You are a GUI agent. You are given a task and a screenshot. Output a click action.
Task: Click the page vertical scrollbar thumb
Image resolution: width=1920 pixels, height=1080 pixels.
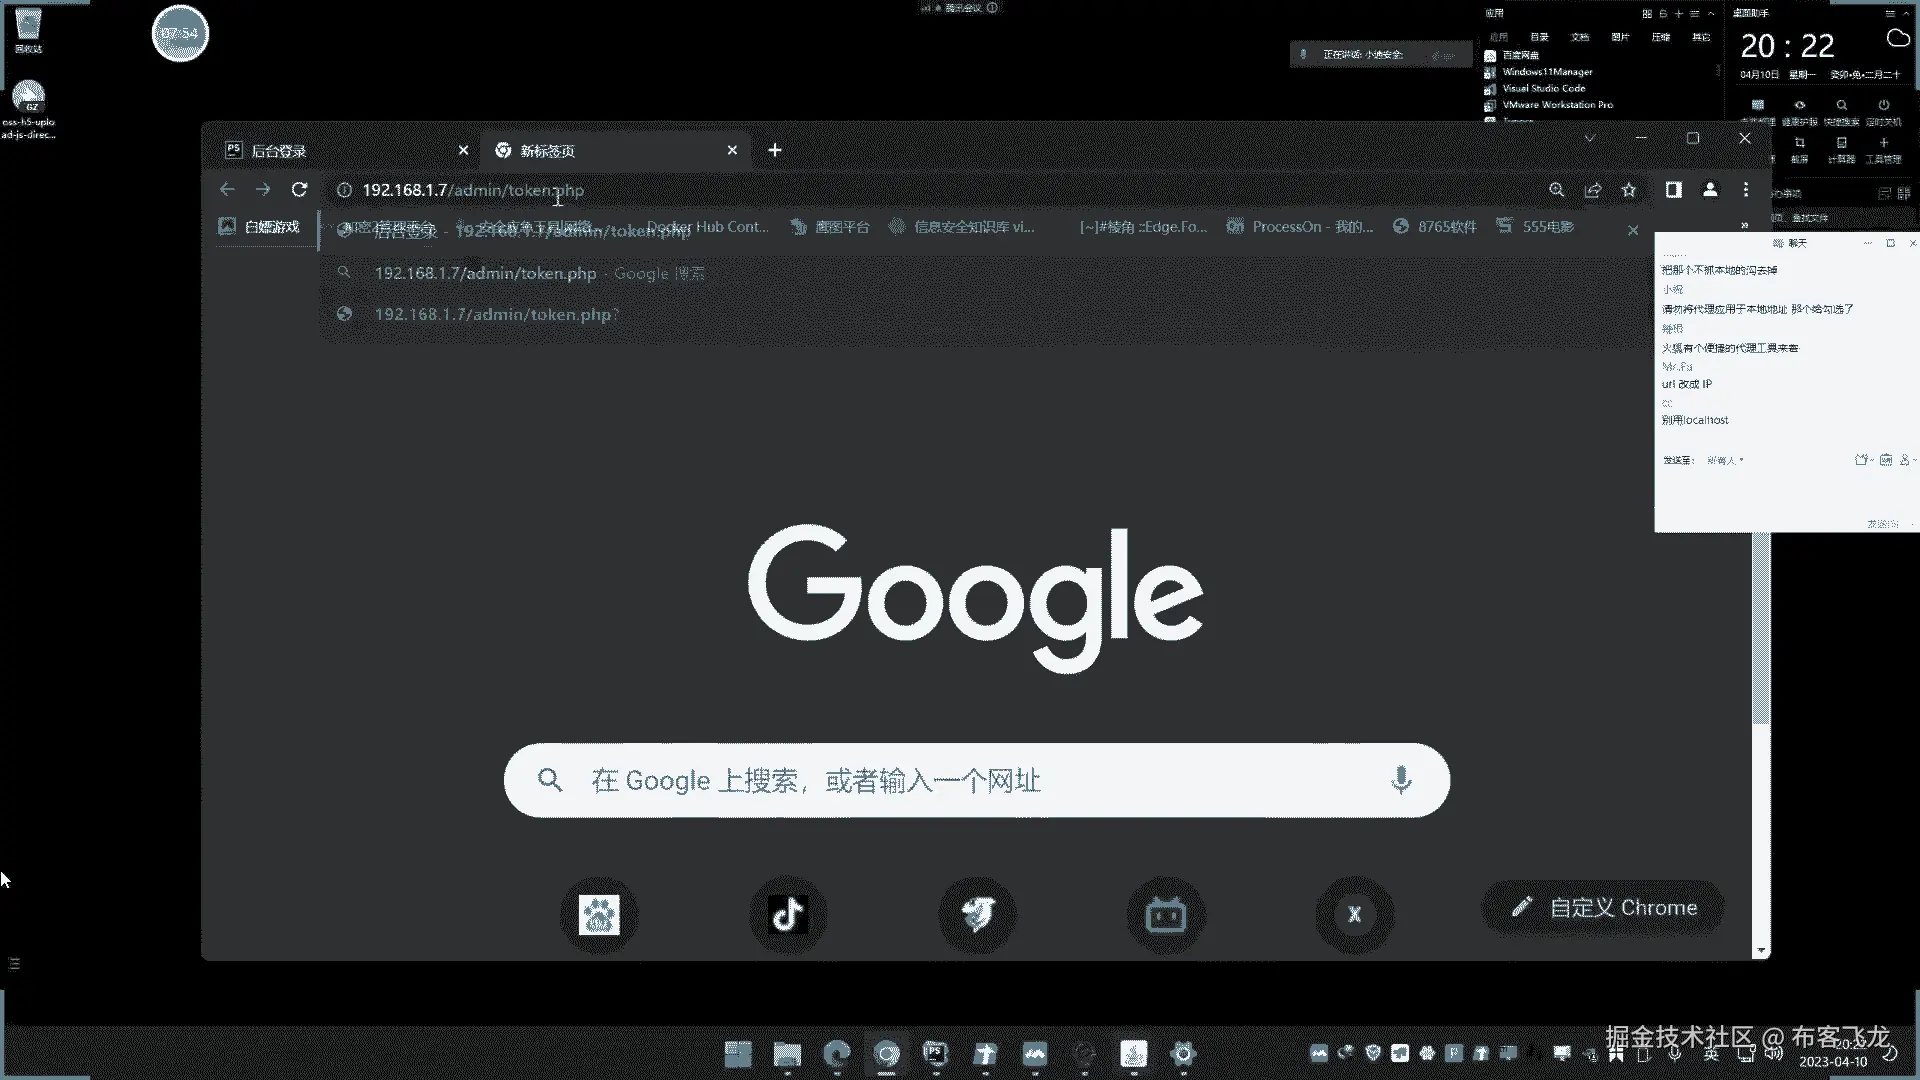coord(1761,630)
